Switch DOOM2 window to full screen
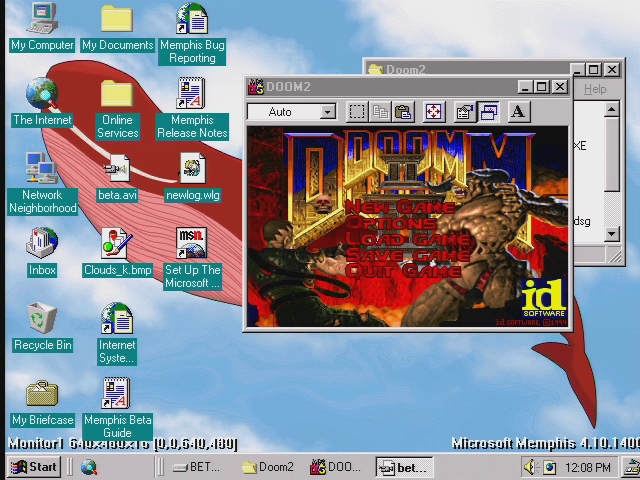 [x=433, y=112]
